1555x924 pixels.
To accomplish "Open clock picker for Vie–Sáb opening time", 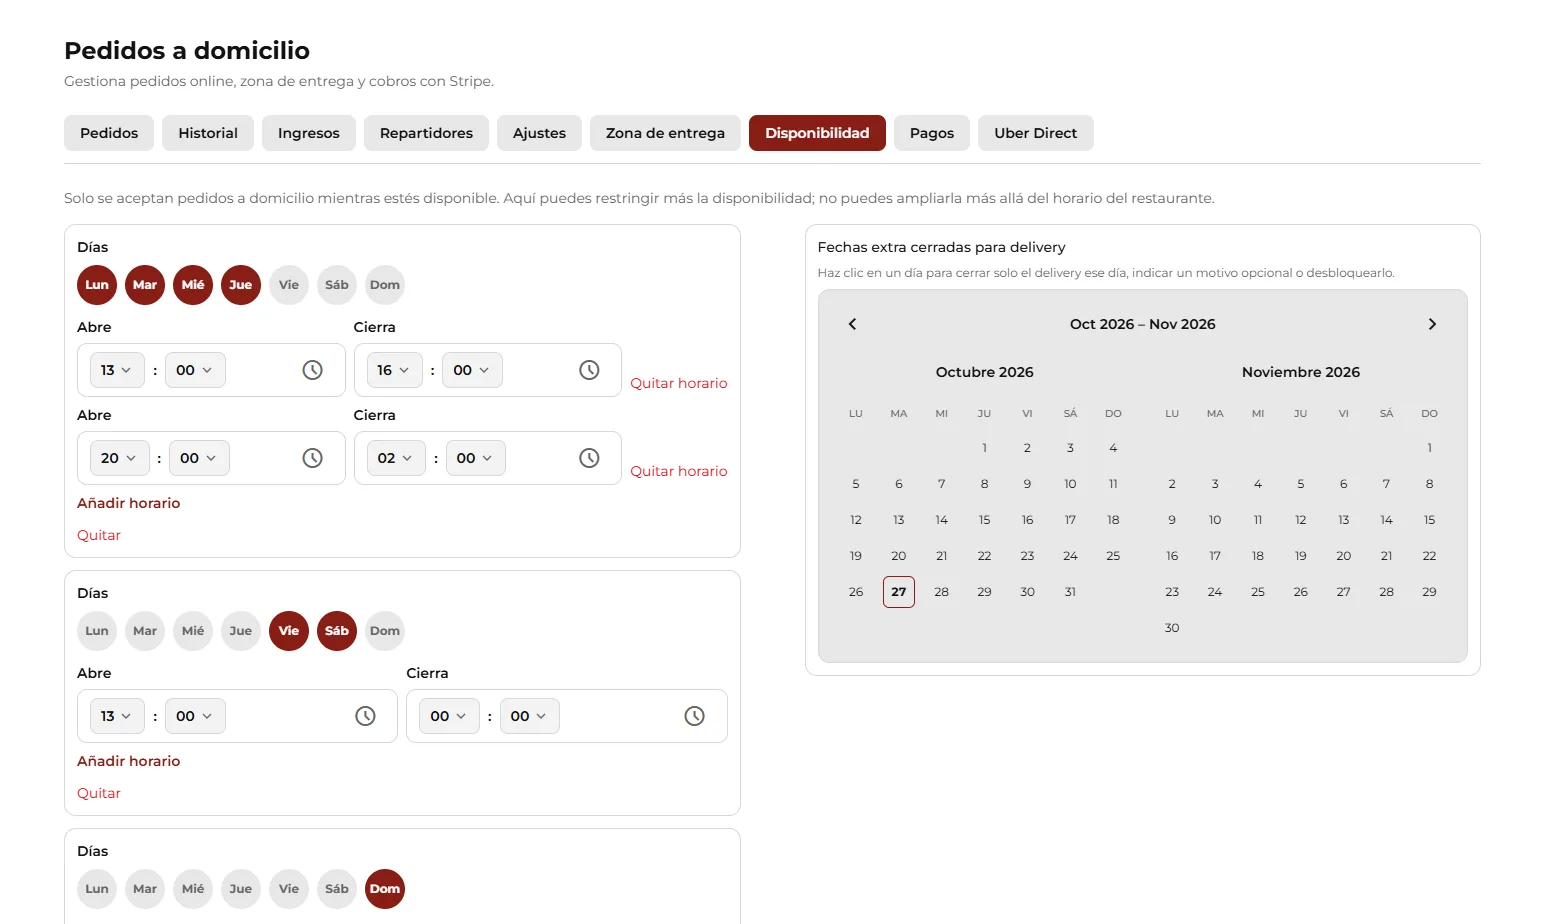I will [x=366, y=716].
